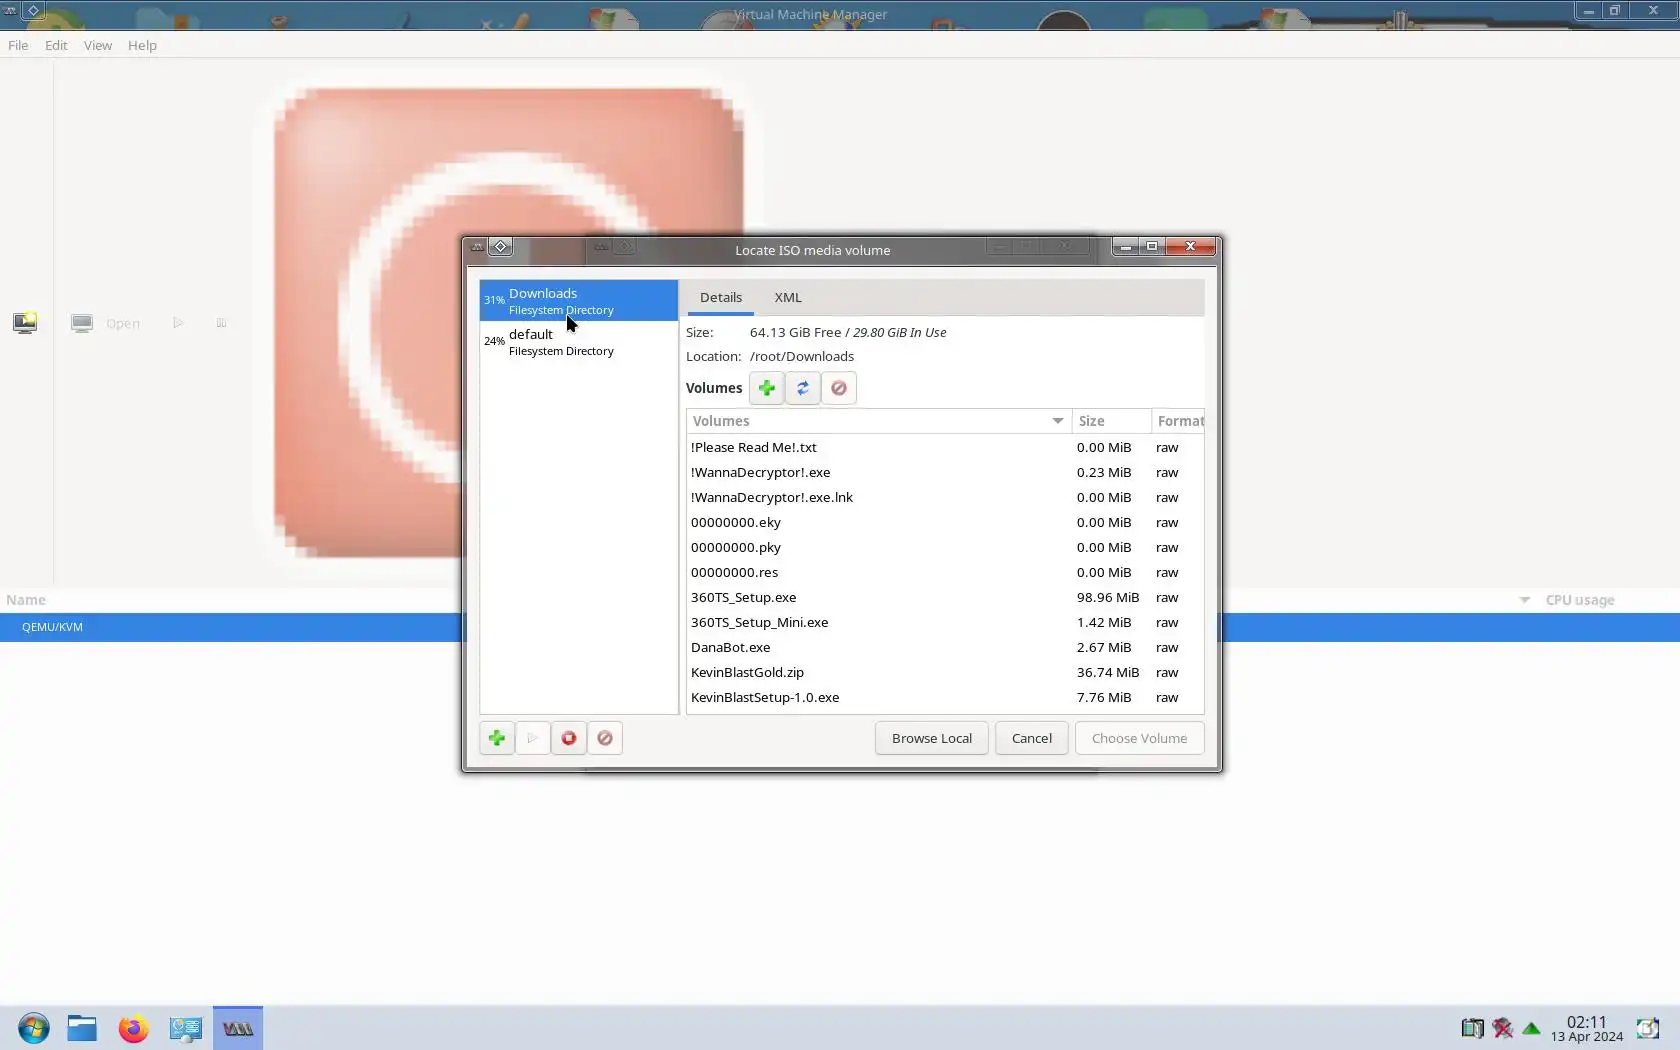Add a new storage pool
1680x1050 pixels.
497,738
